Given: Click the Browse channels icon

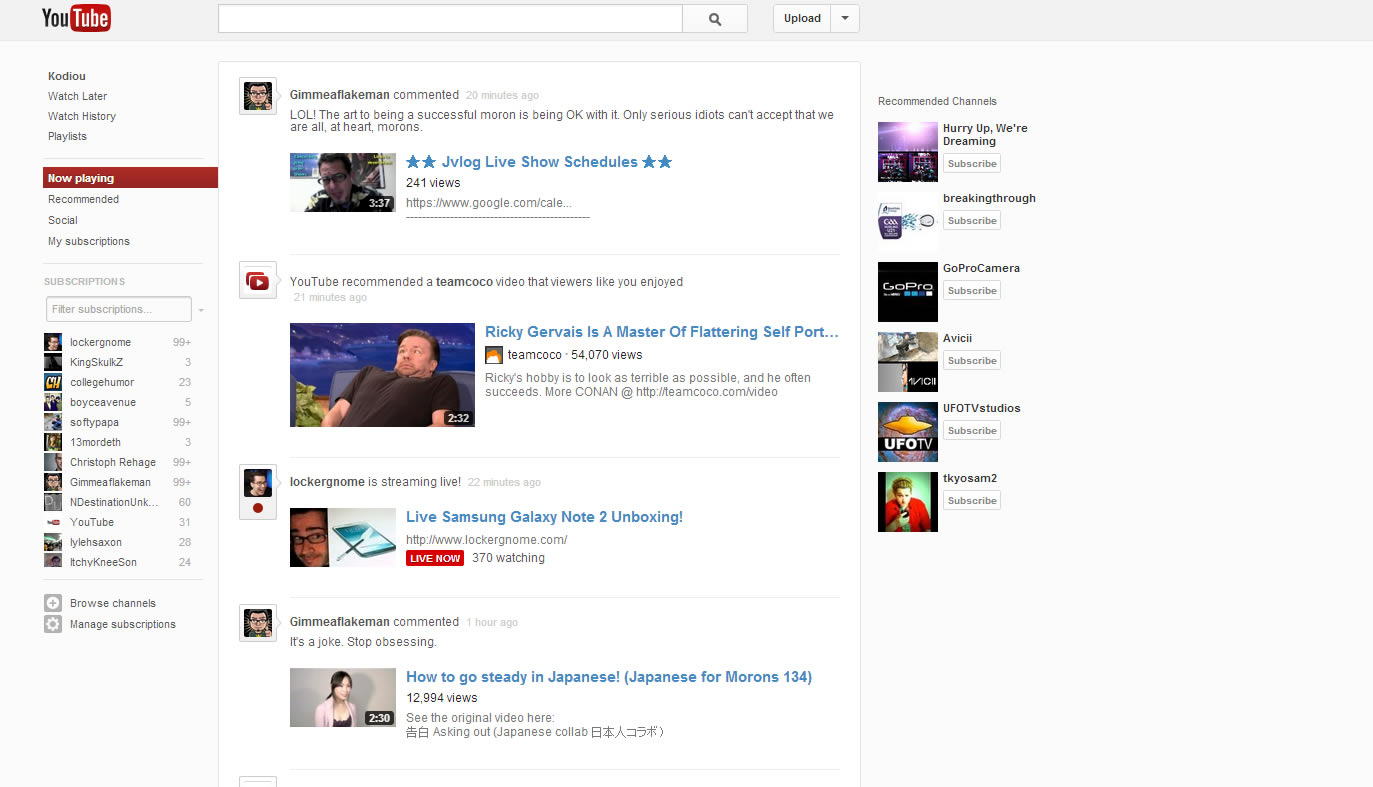Looking at the screenshot, I should point(52,602).
